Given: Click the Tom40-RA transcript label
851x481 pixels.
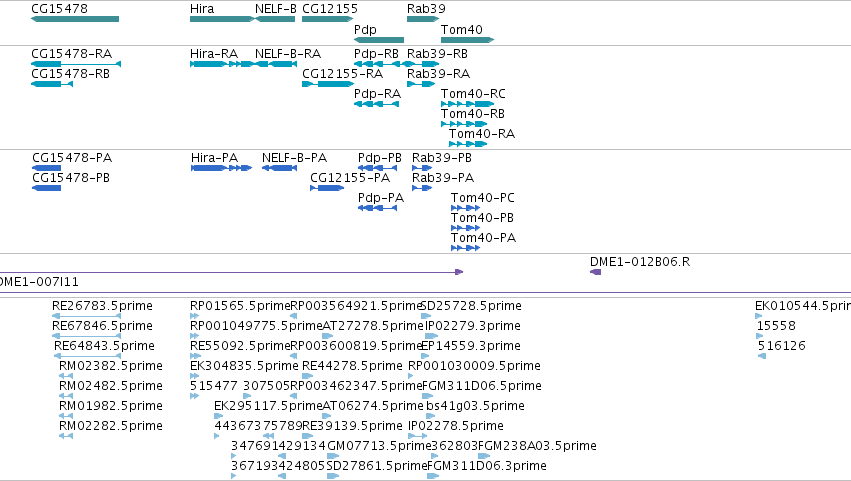Looking at the screenshot, I should (x=482, y=134).
